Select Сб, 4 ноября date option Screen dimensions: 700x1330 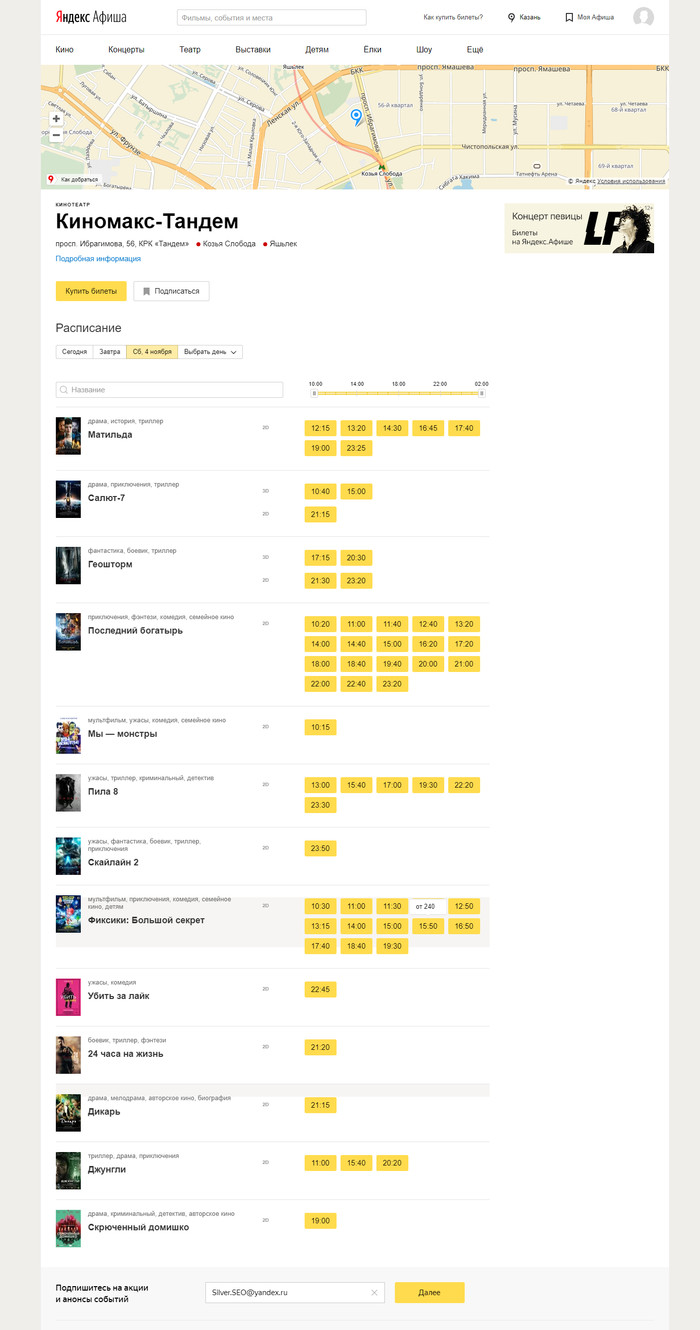tap(152, 352)
